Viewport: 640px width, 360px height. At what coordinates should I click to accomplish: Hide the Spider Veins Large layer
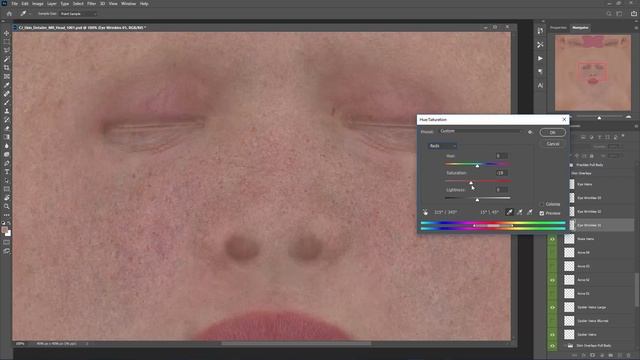click(x=553, y=307)
